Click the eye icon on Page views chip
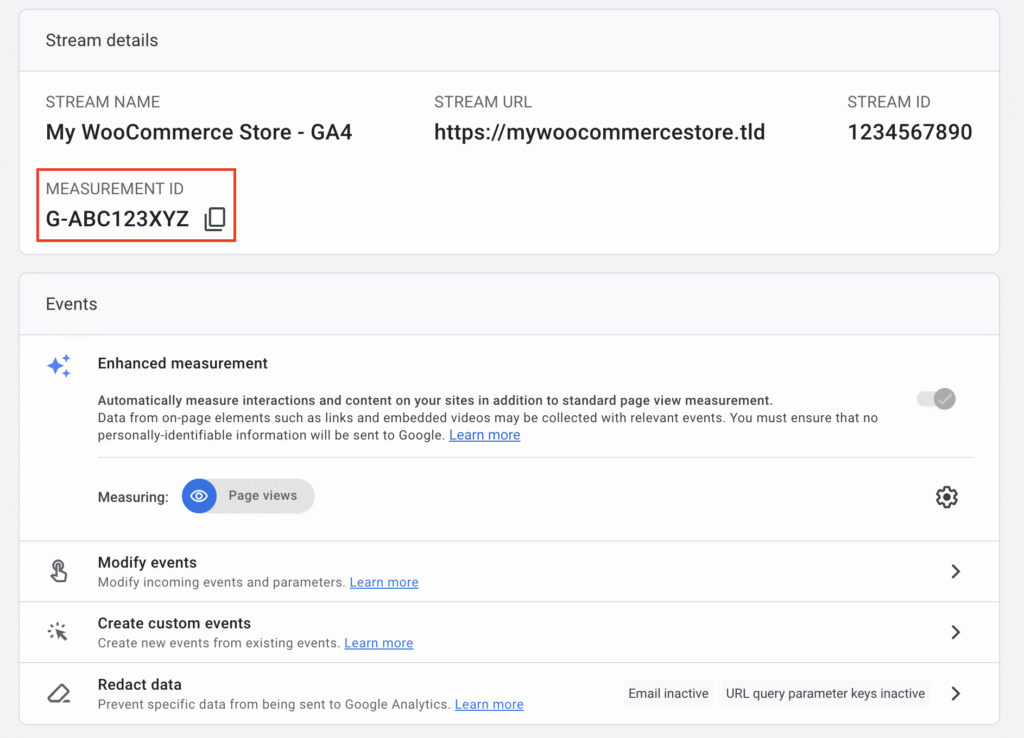The height and width of the screenshot is (738, 1024). pos(199,495)
